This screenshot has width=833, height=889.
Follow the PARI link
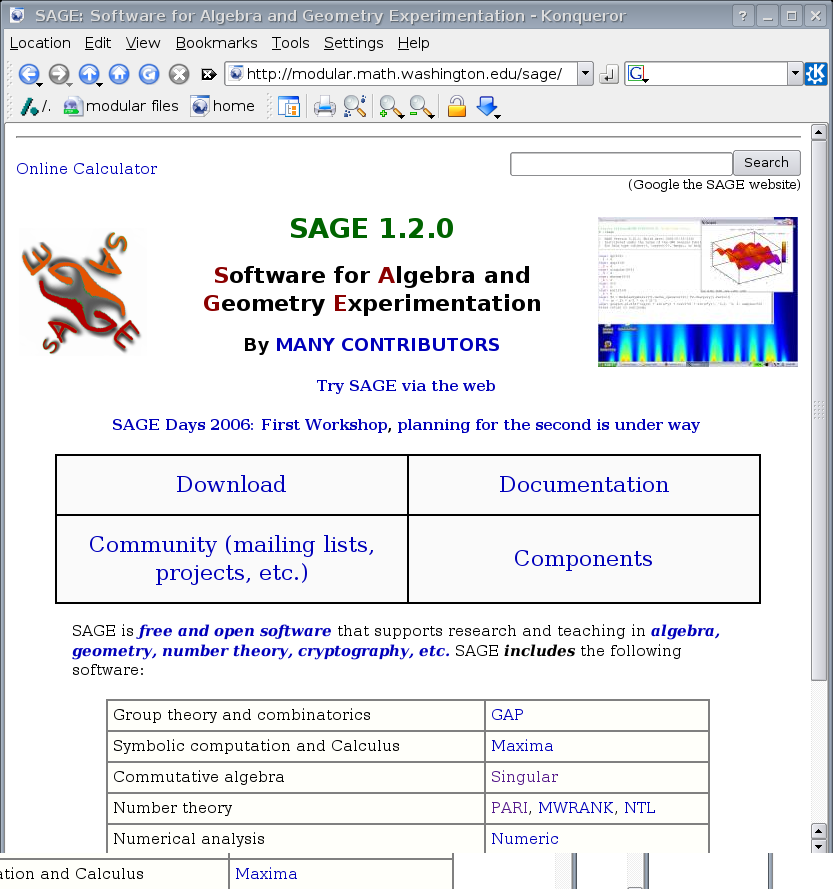pos(509,807)
